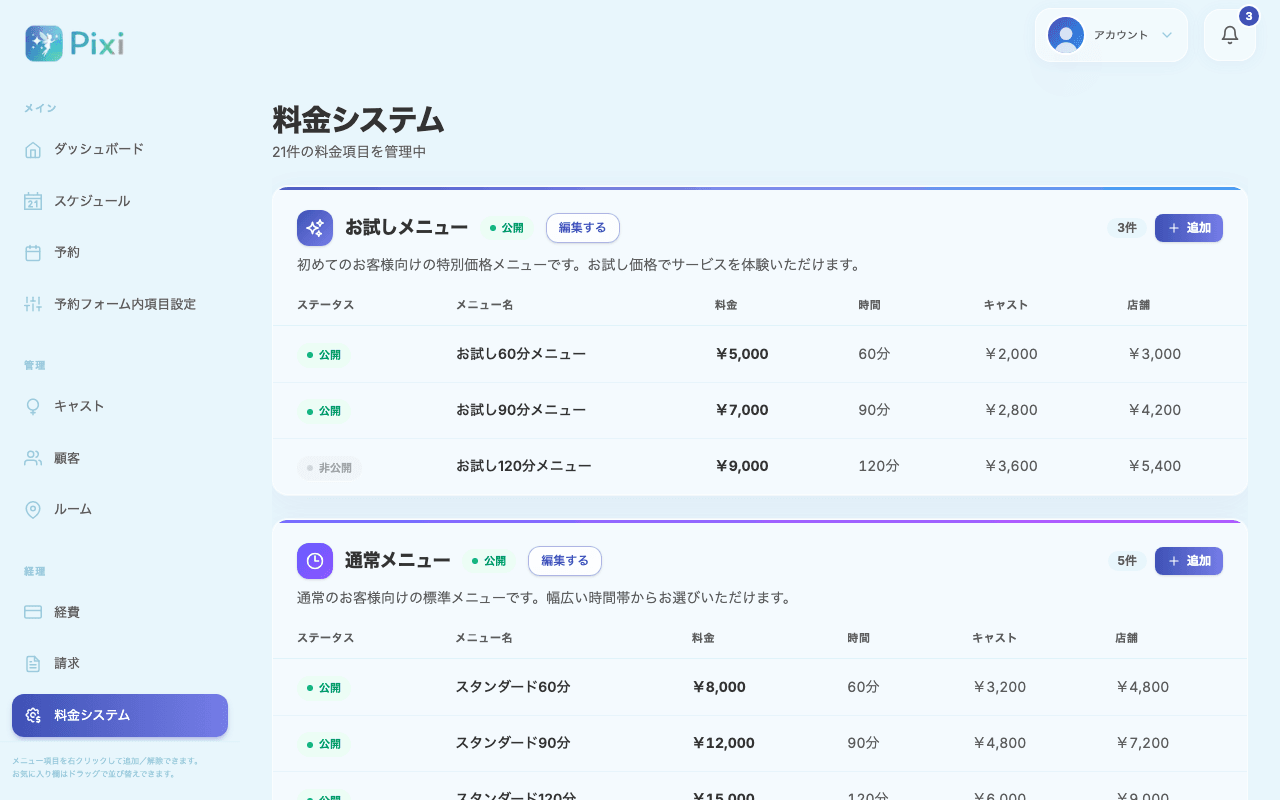The width and height of the screenshot is (1280, 800).
Task: Open the notification bell icon
Action: click(x=1230, y=35)
